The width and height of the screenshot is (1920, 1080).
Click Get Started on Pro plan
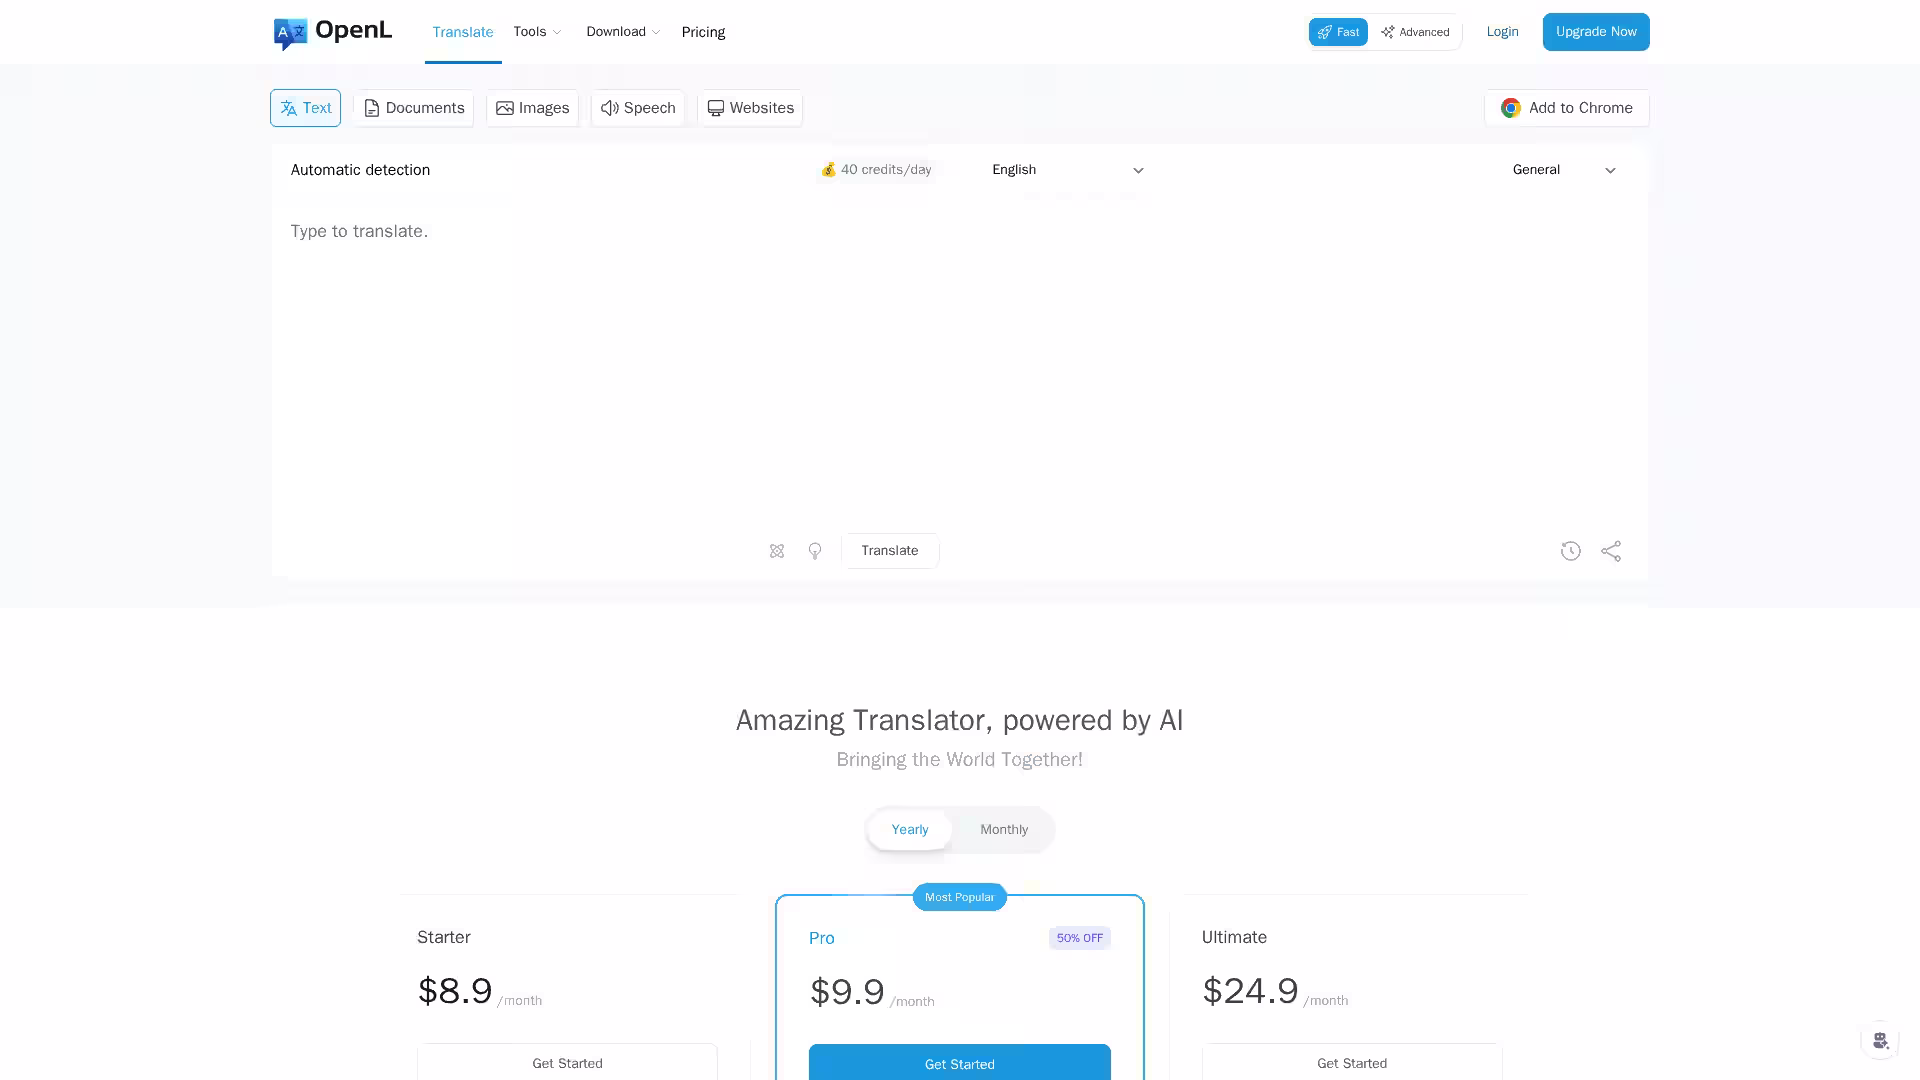(x=959, y=1063)
